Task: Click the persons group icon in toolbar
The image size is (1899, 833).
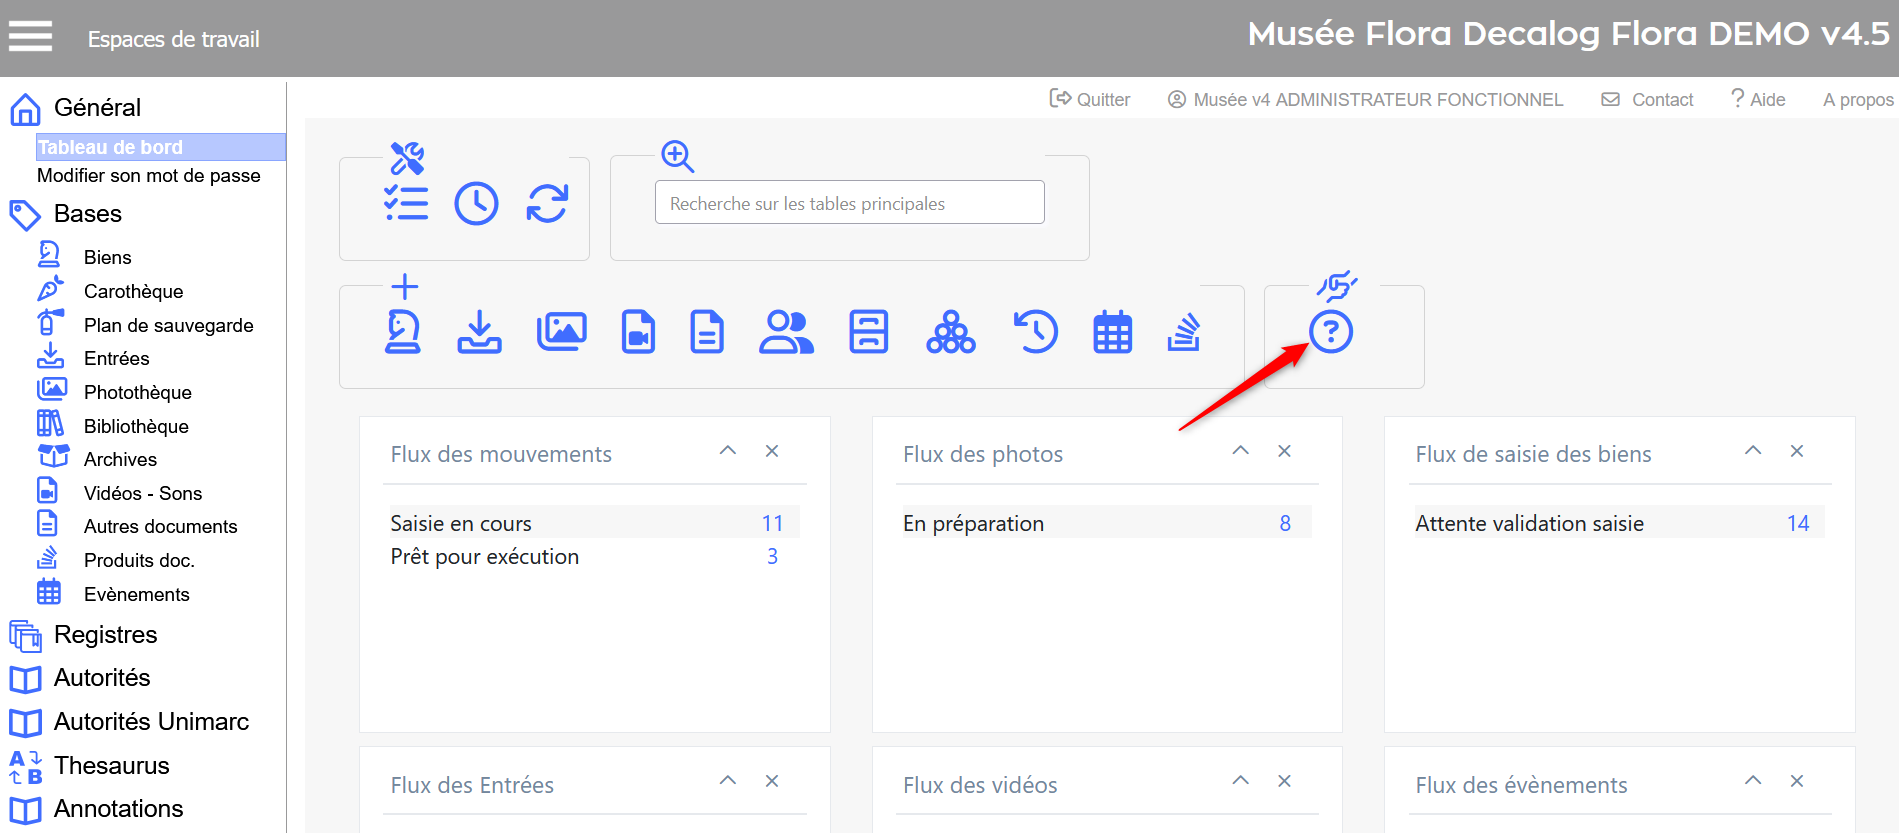Action: 786,332
